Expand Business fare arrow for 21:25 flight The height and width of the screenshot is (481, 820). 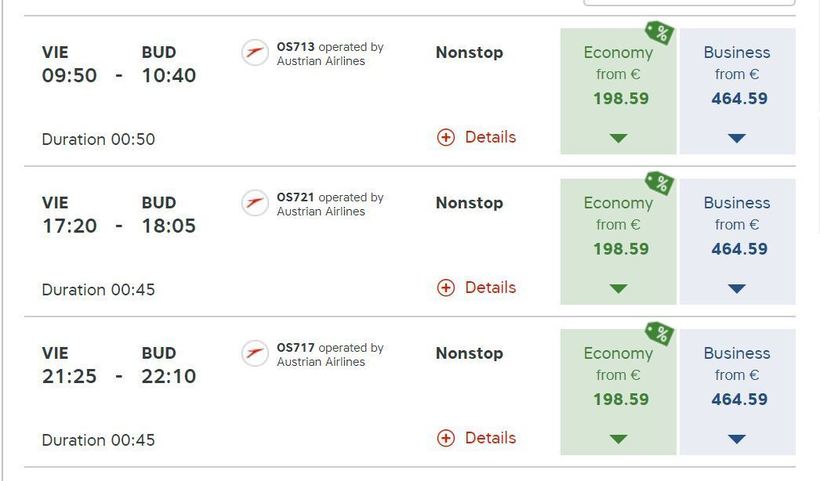pyautogui.click(x=737, y=438)
